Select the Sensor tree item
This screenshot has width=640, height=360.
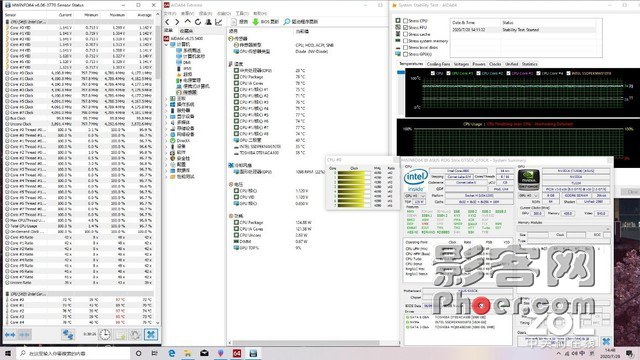(x=186, y=92)
